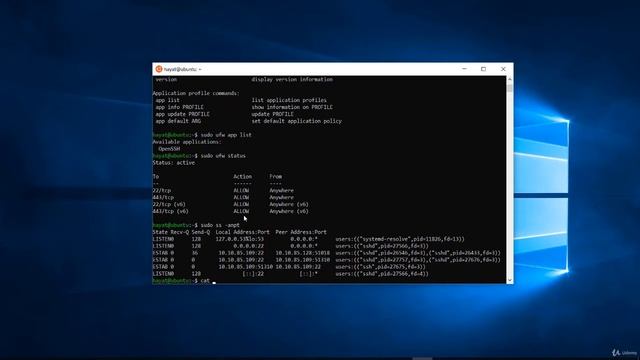
Task: Click the Ubuntu logo in the title bar
Action: tap(159, 69)
